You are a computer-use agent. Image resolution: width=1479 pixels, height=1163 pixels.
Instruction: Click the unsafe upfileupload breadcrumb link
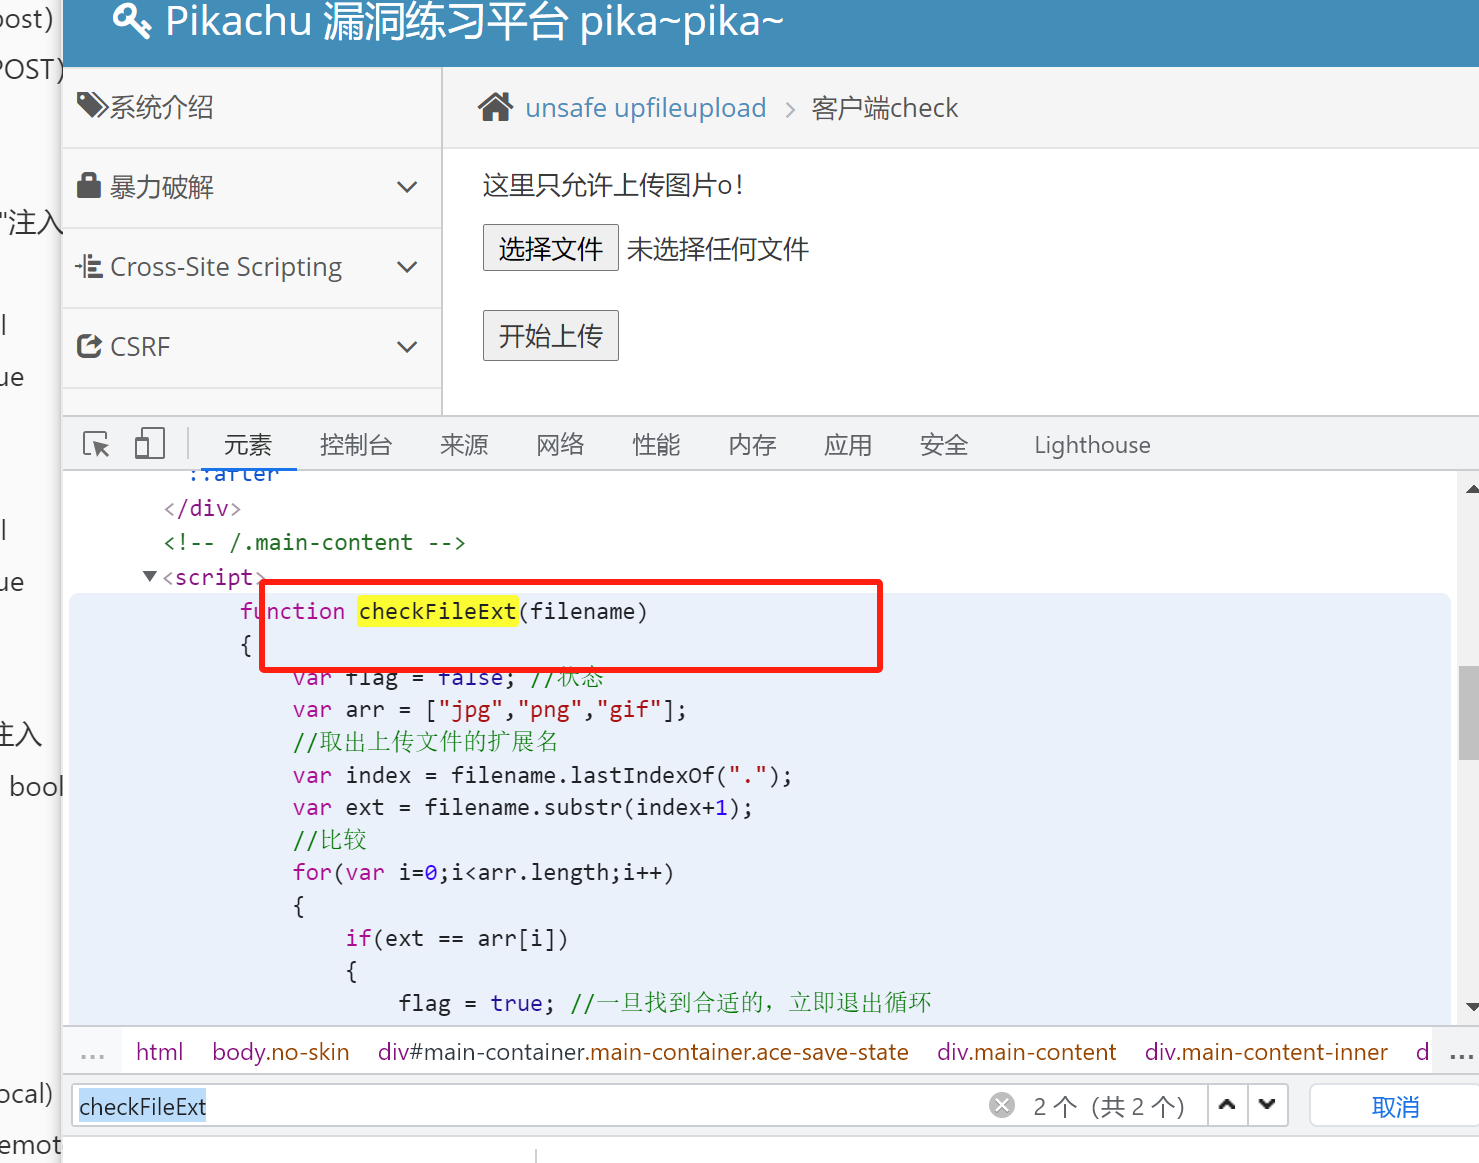click(645, 108)
